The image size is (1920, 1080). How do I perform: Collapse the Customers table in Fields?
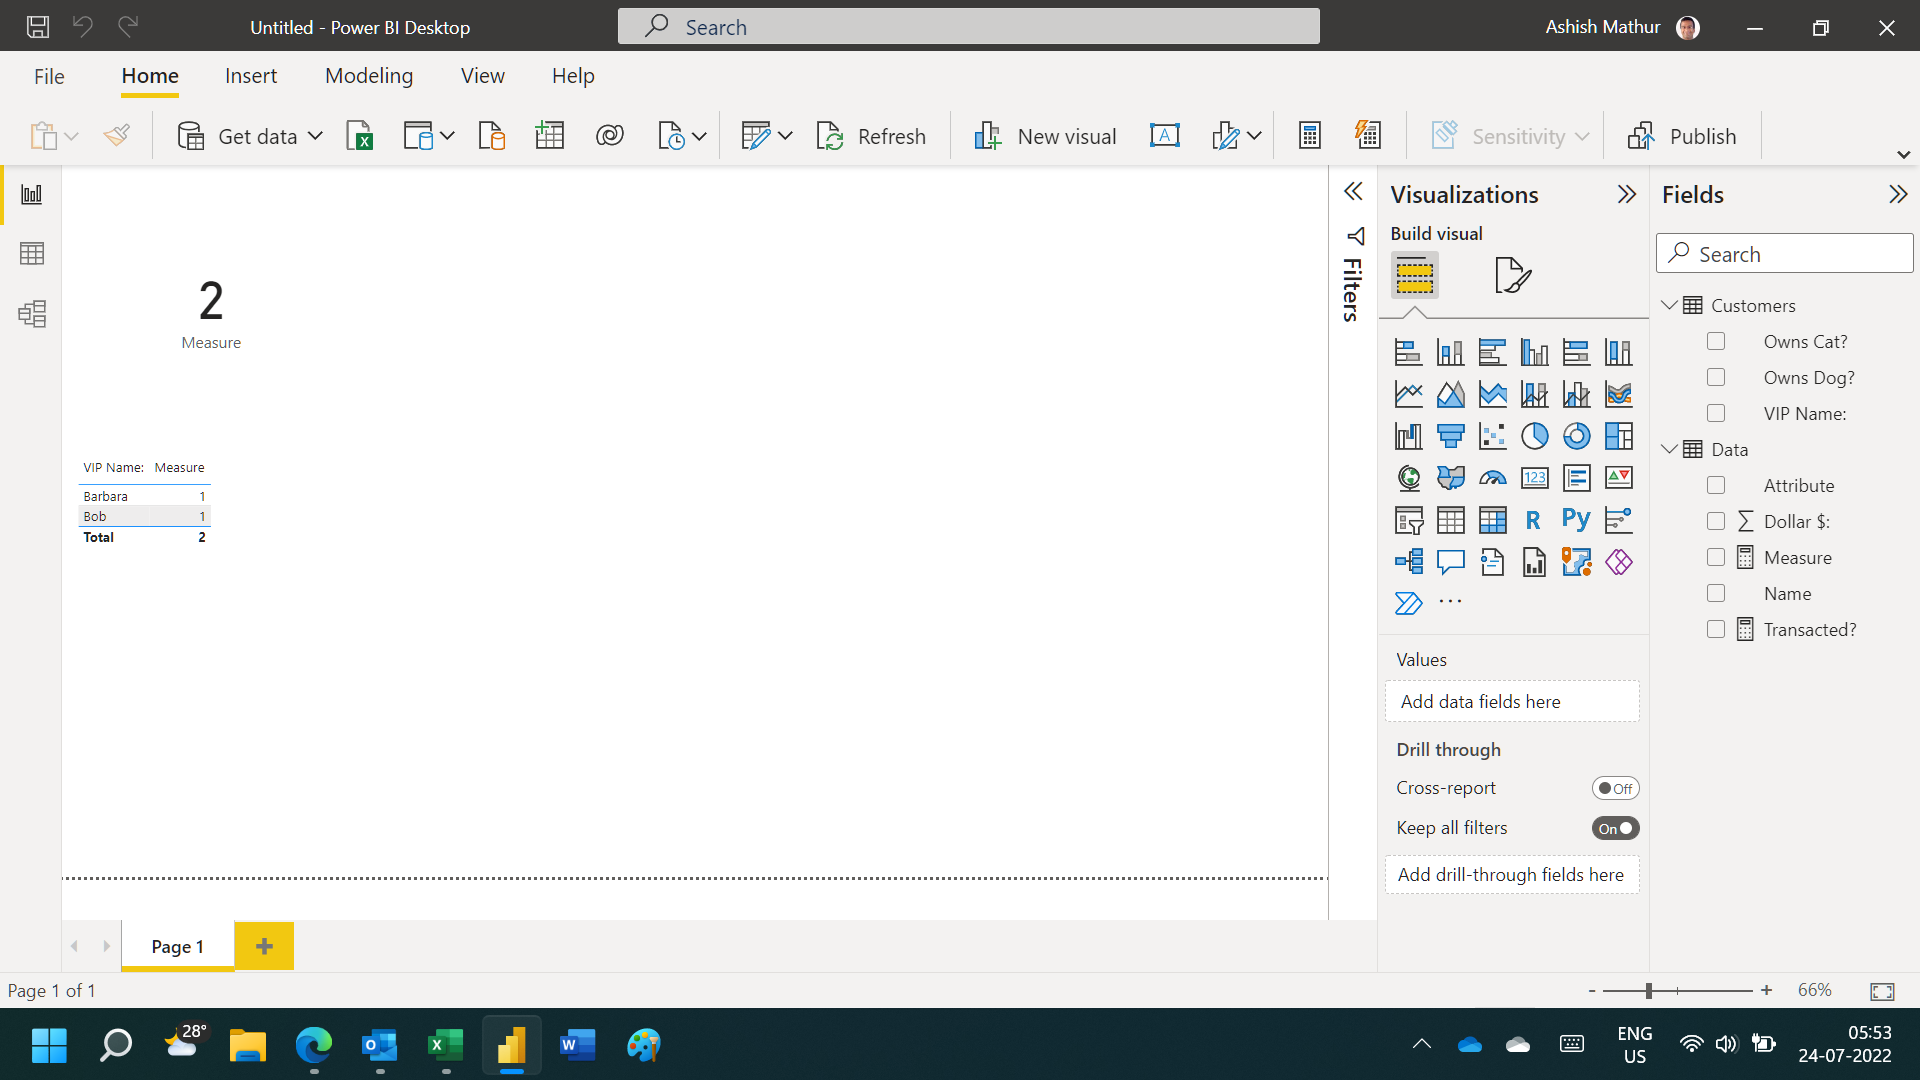pyautogui.click(x=1669, y=305)
